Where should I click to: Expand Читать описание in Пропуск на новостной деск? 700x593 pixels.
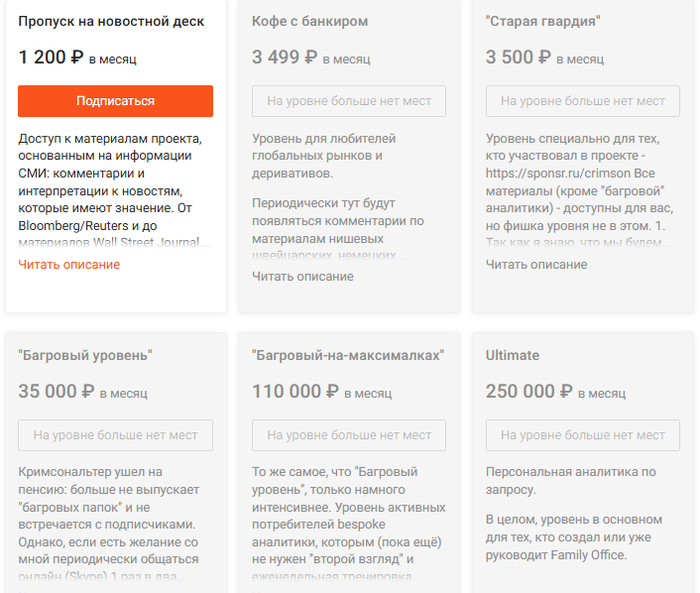point(69,265)
